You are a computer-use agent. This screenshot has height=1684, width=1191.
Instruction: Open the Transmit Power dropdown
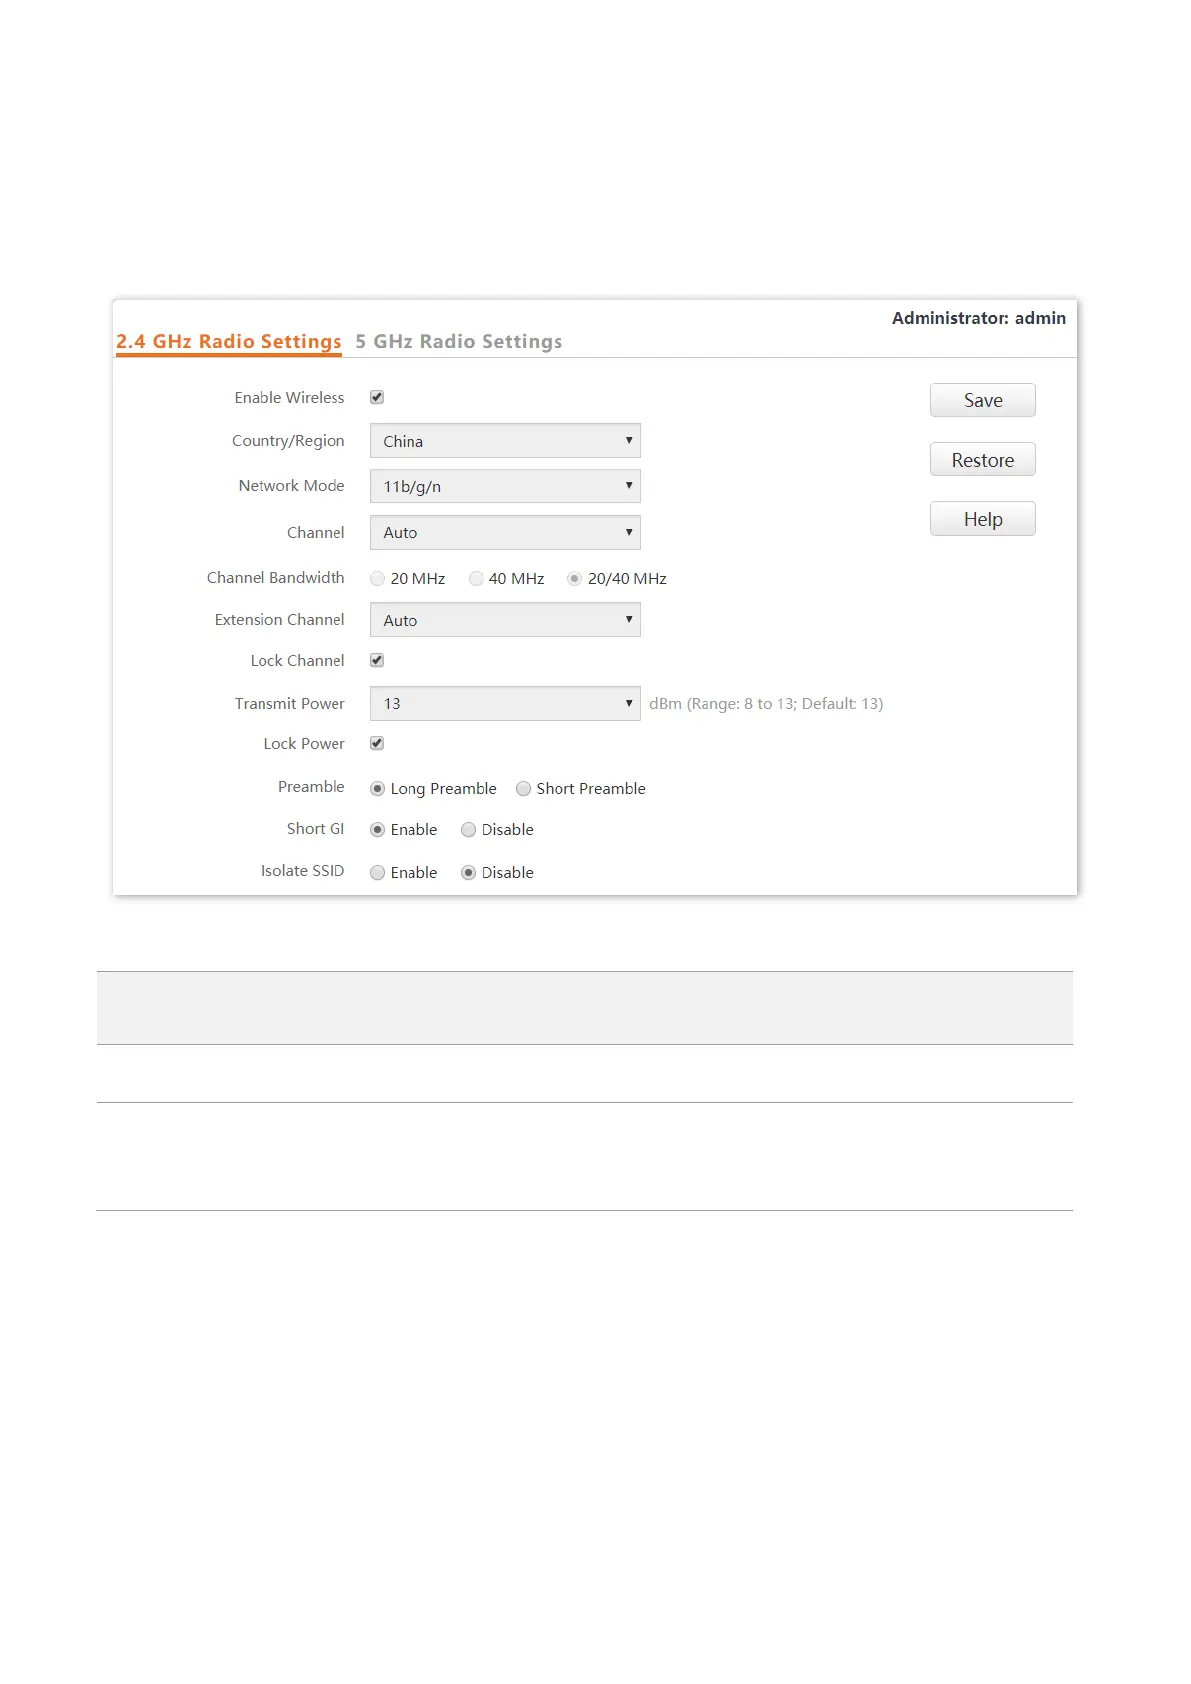504,704
